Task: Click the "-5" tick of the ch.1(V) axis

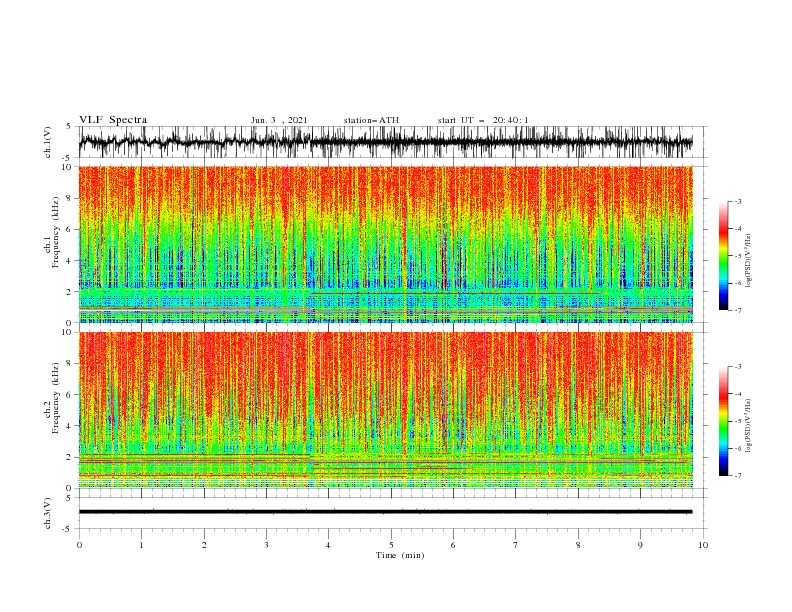Action: [x=67, y=158]
